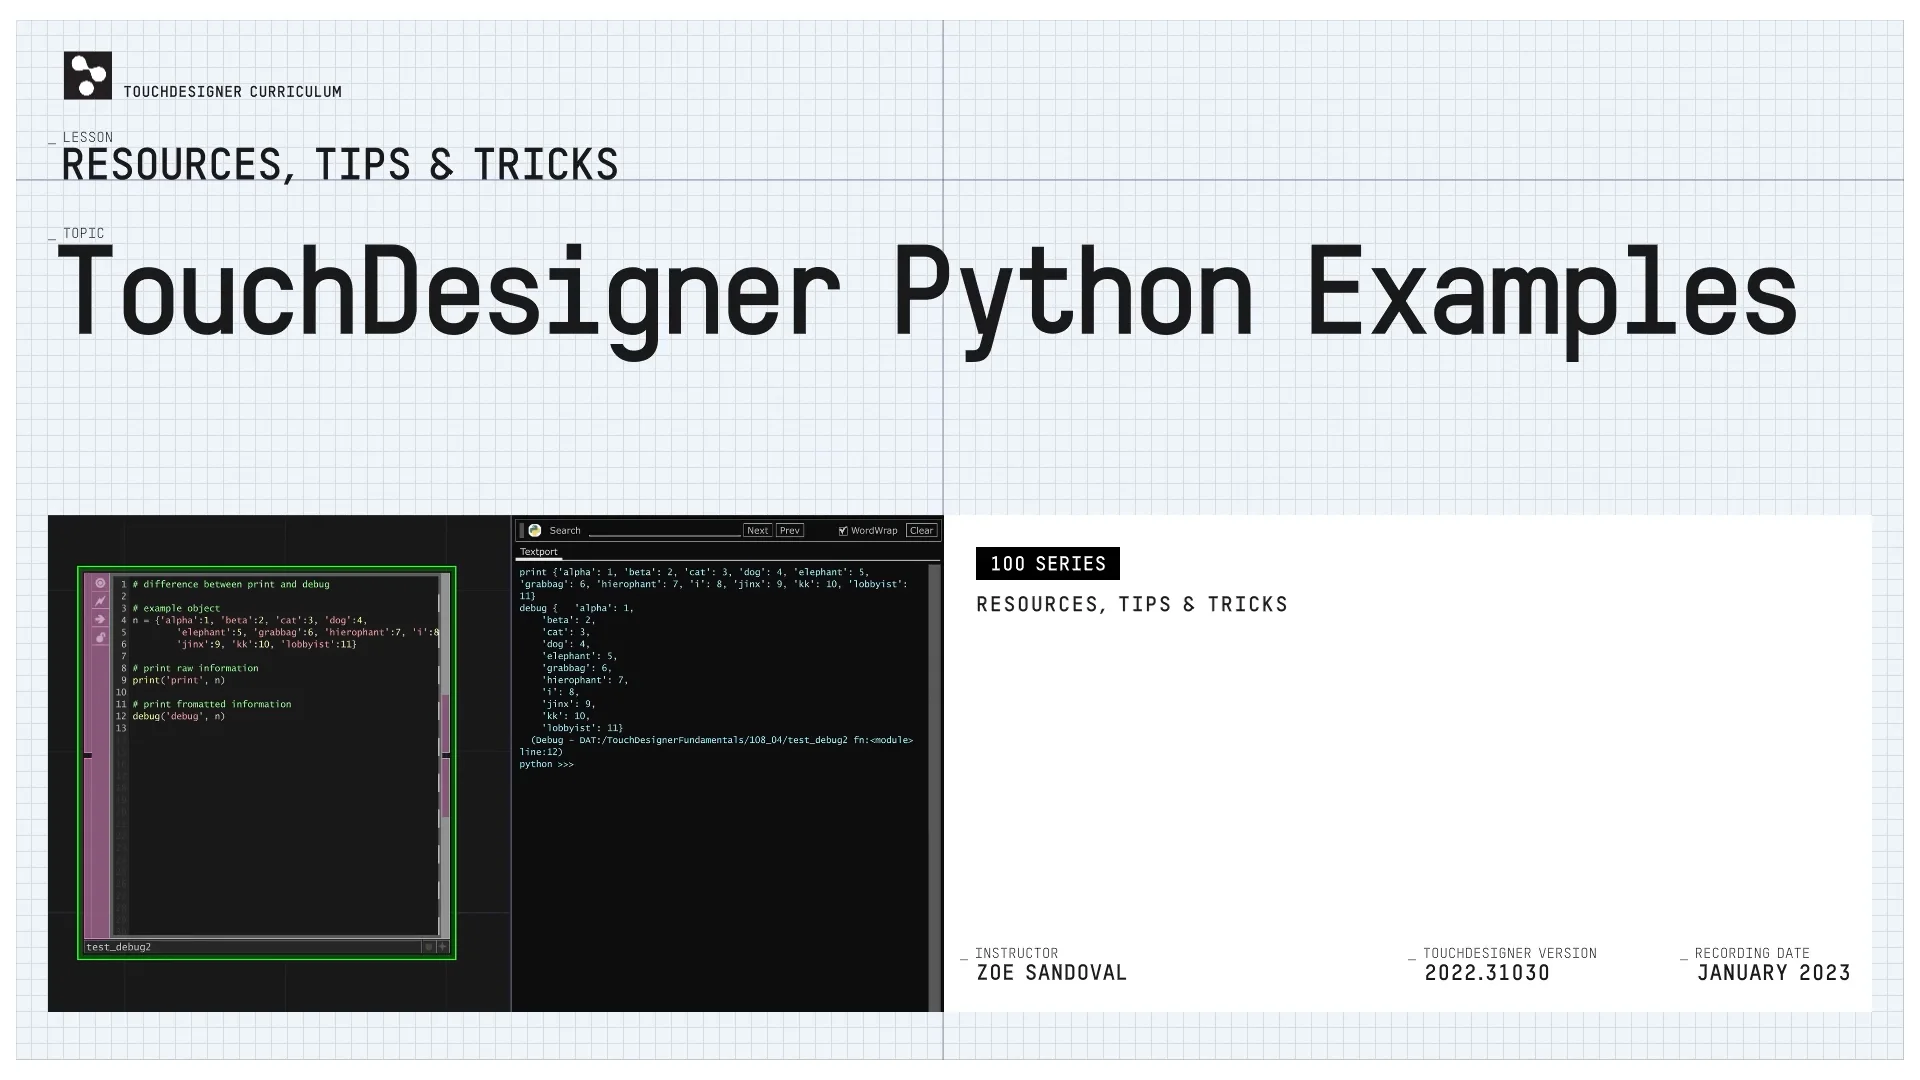Click the viewer active flag on test_debug2
This screenshot has width=1920, height=1080.
(100, 583)
